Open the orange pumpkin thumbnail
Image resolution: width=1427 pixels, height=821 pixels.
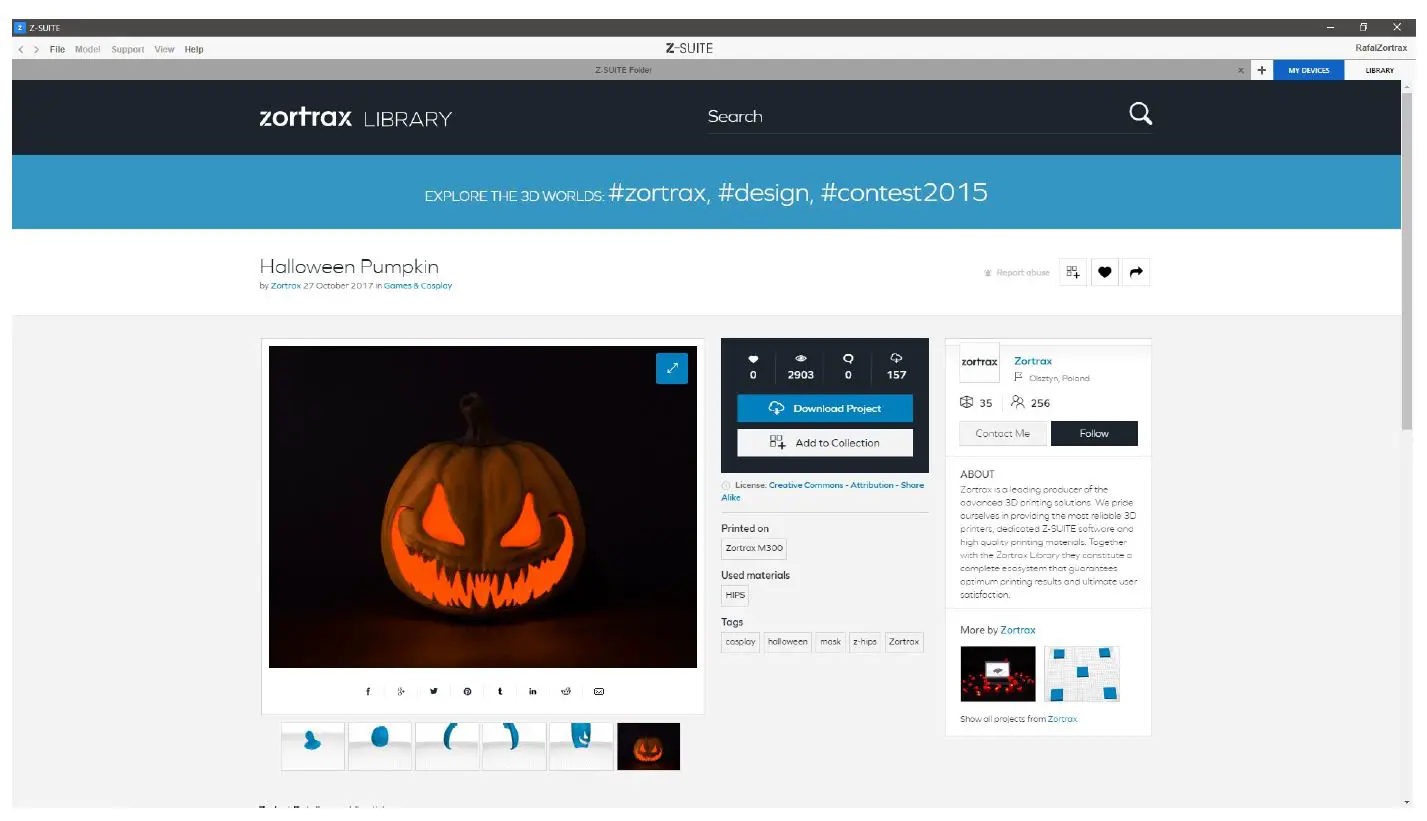(x=648, y=746)
